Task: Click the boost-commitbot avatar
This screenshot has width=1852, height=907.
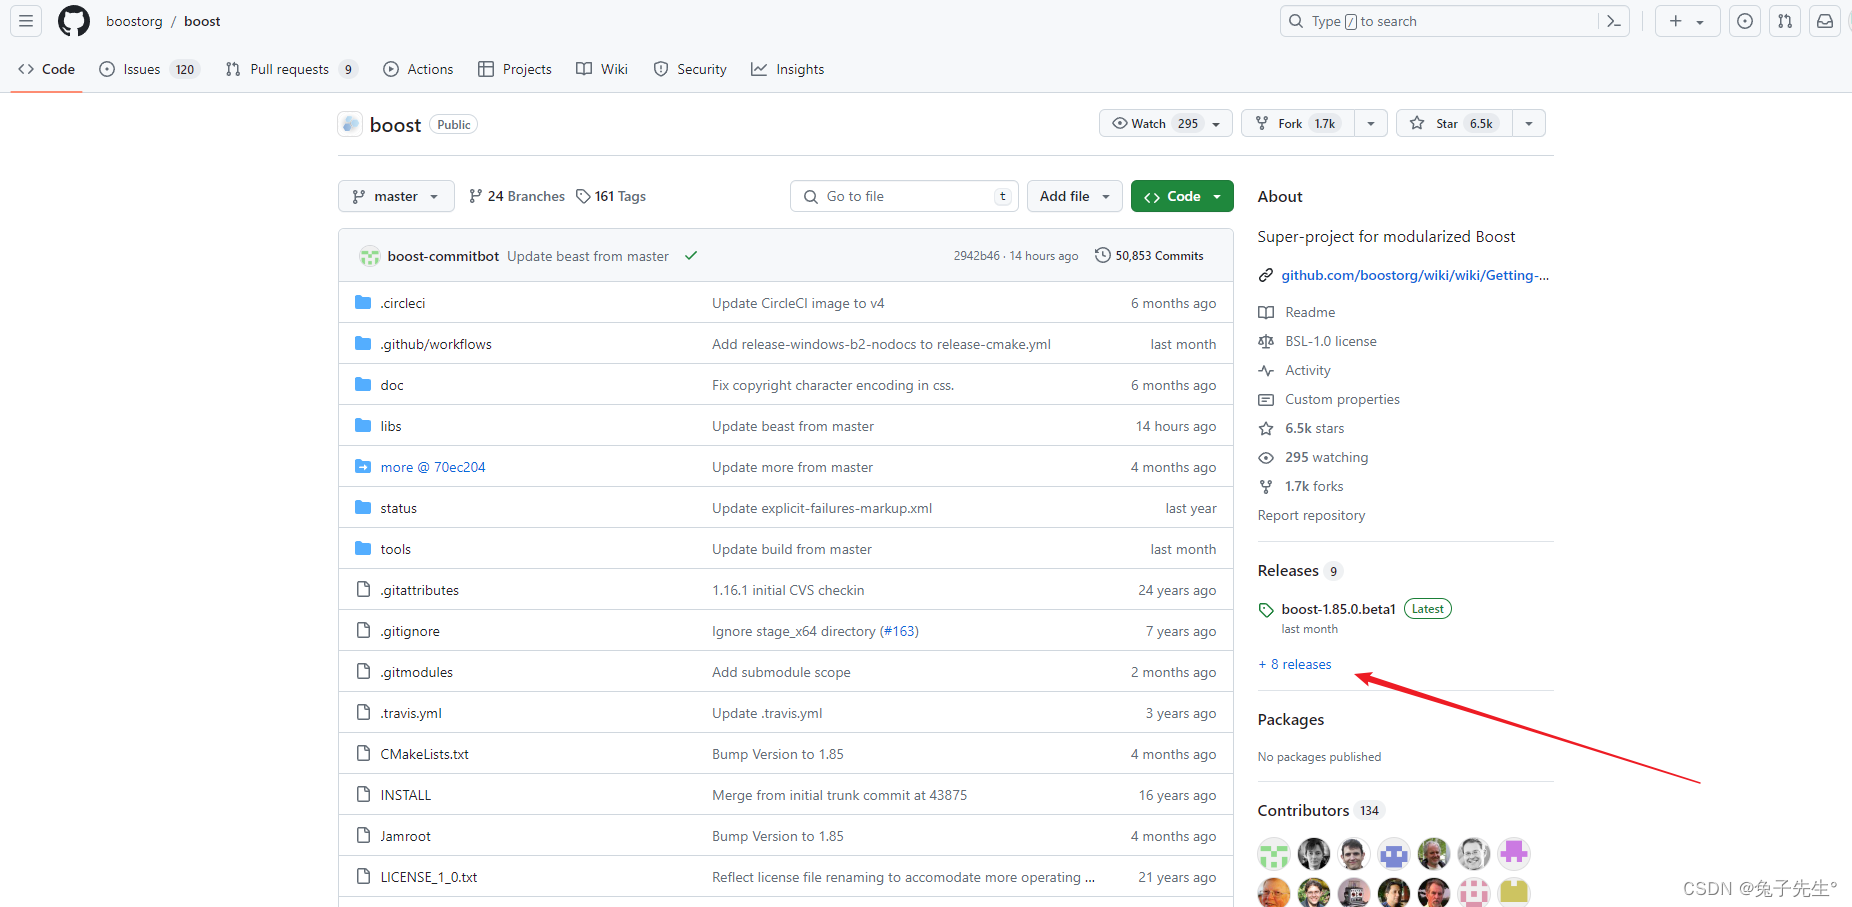Action: [370, 256]
